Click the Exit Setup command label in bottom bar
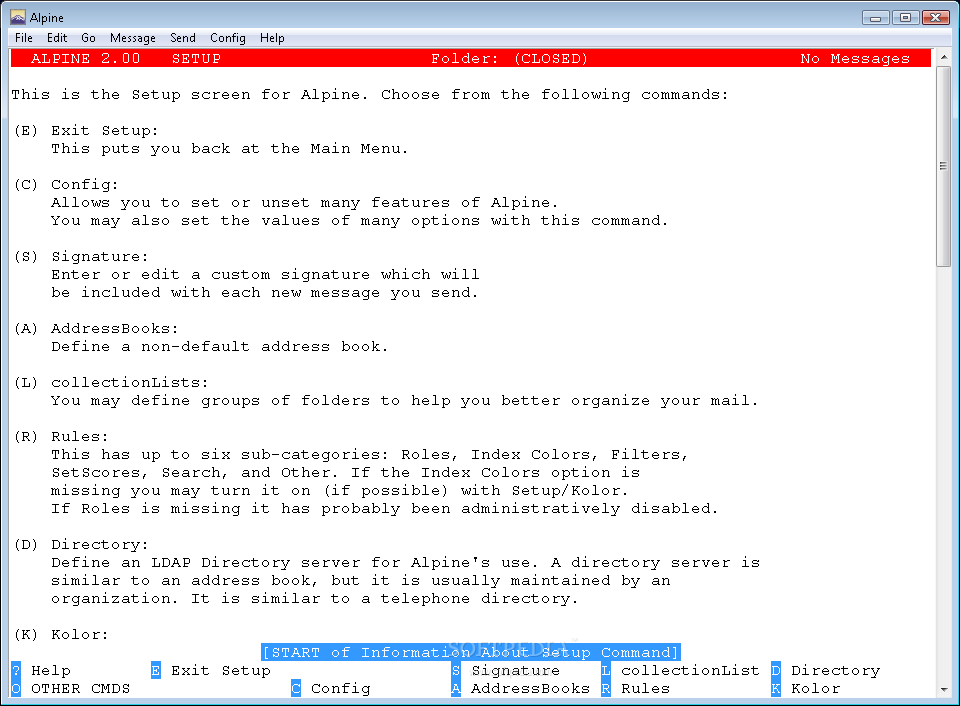 [x=220, y=670]
